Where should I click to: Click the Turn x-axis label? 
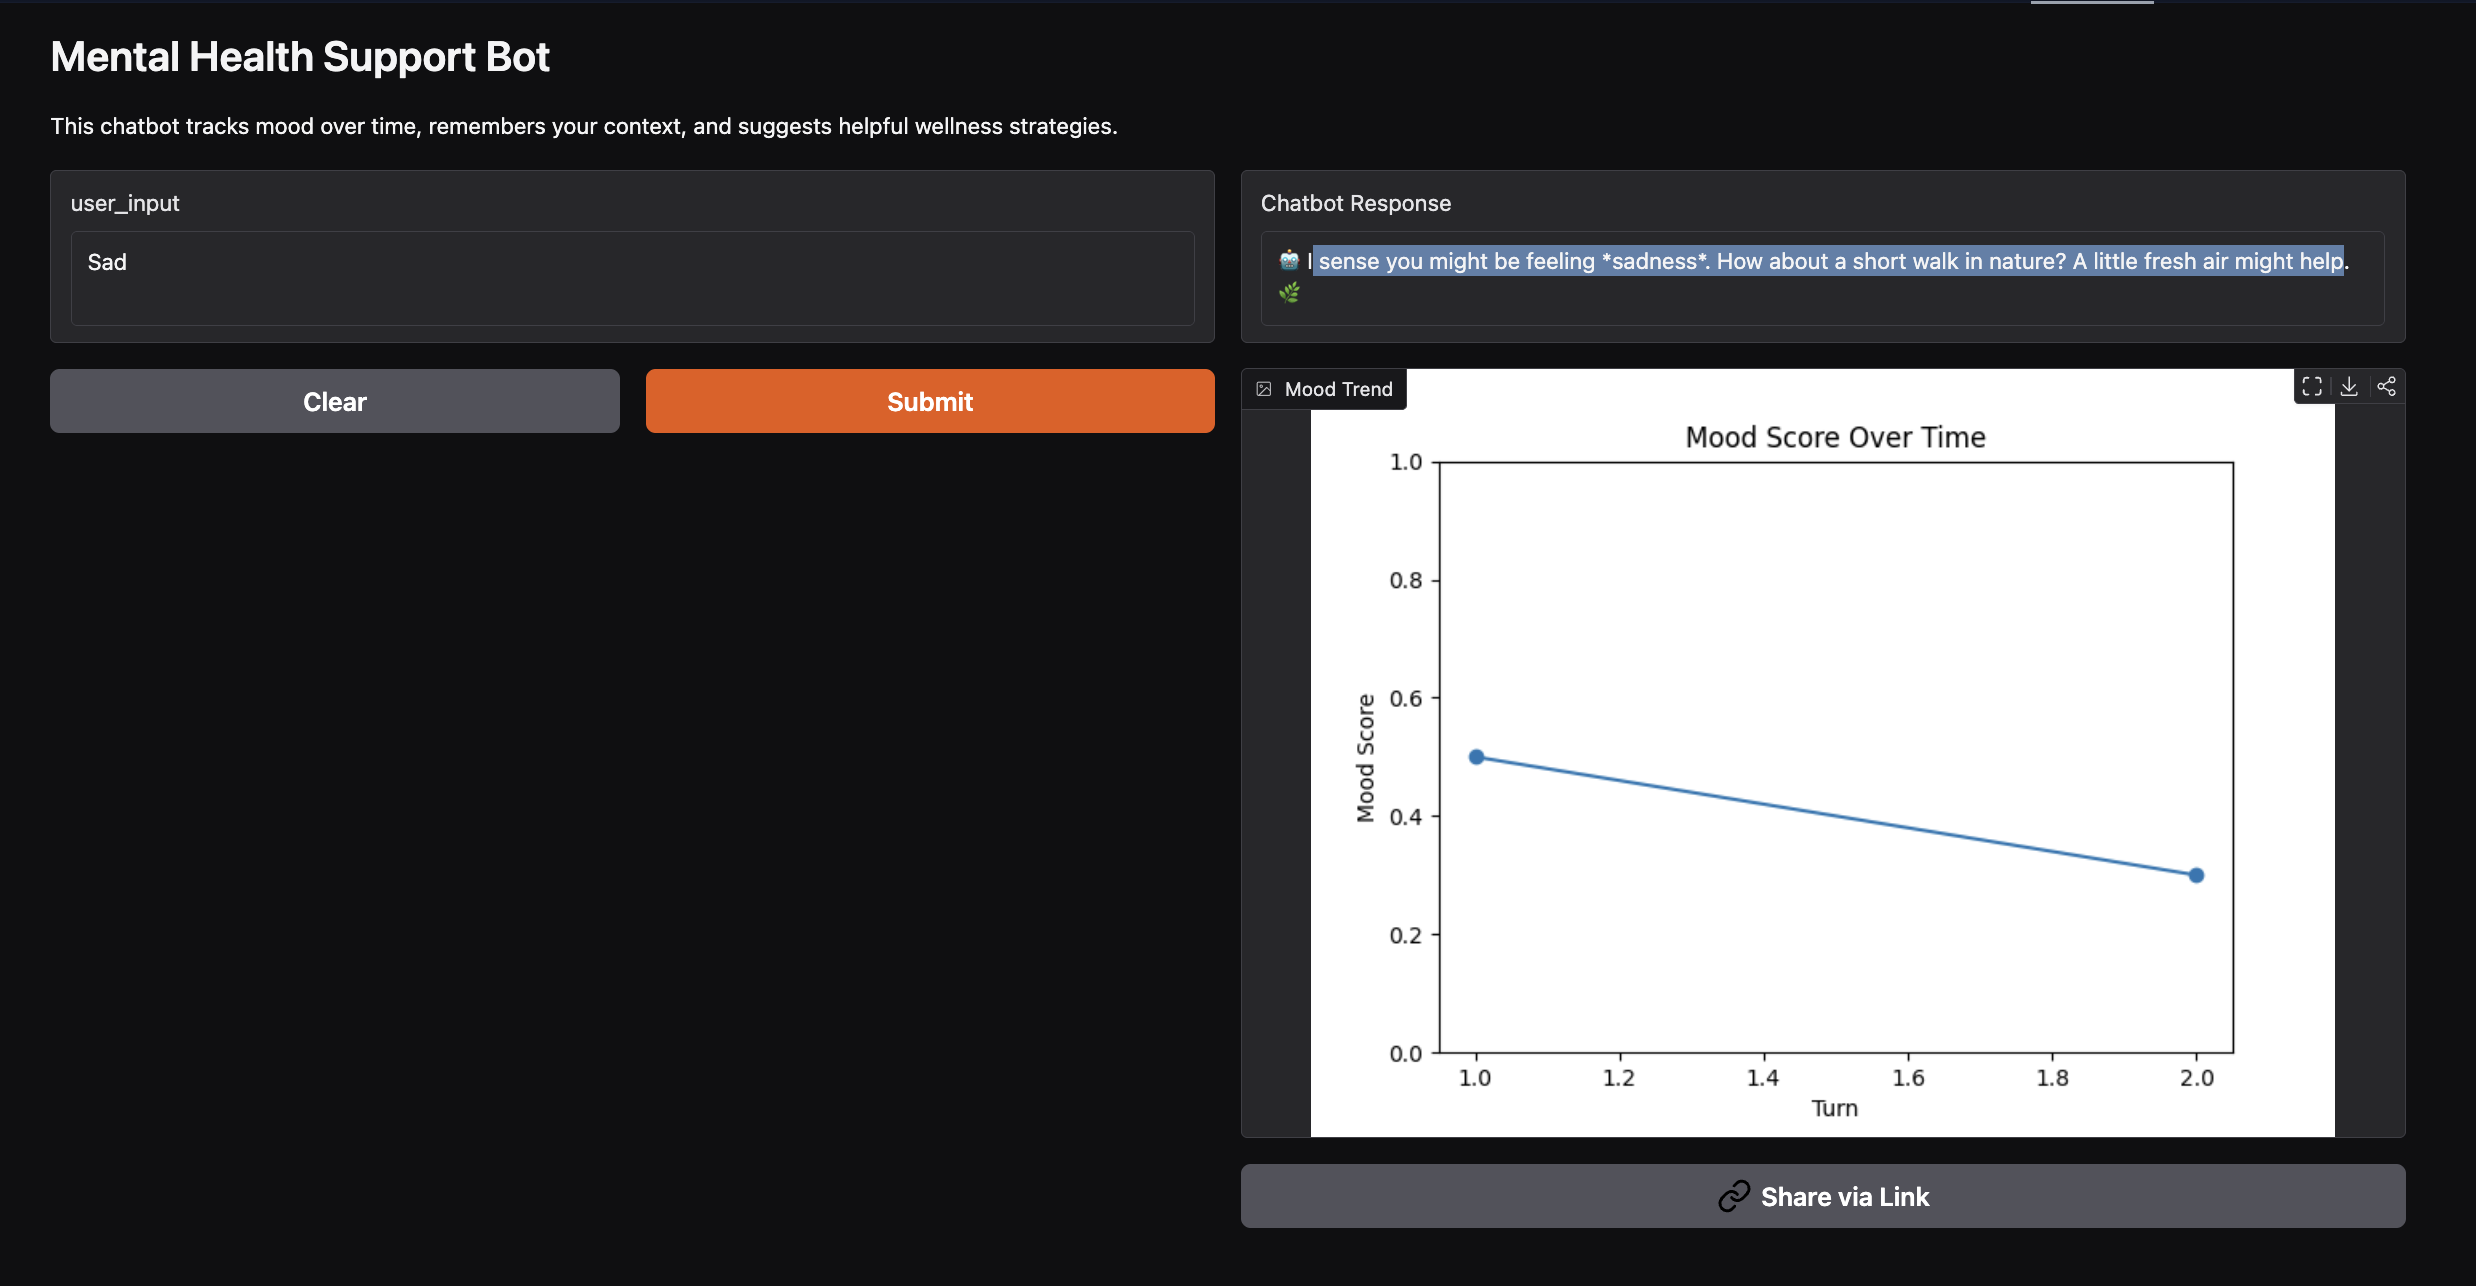pos(1834,1108)
